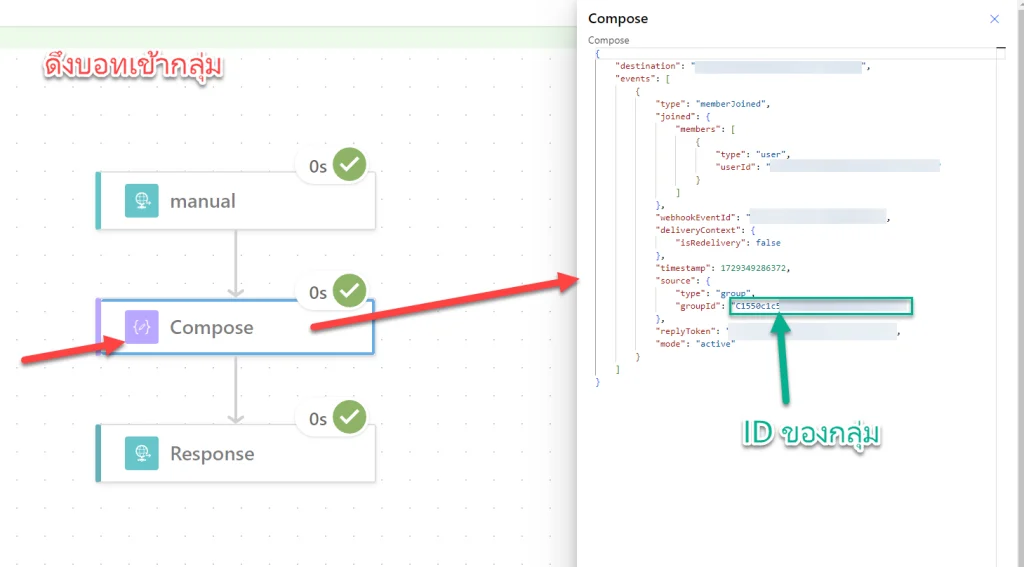This screenshot has height=567, width=1024.
Task: Click the "replyToken" key
Action: [x=688, y=331]
